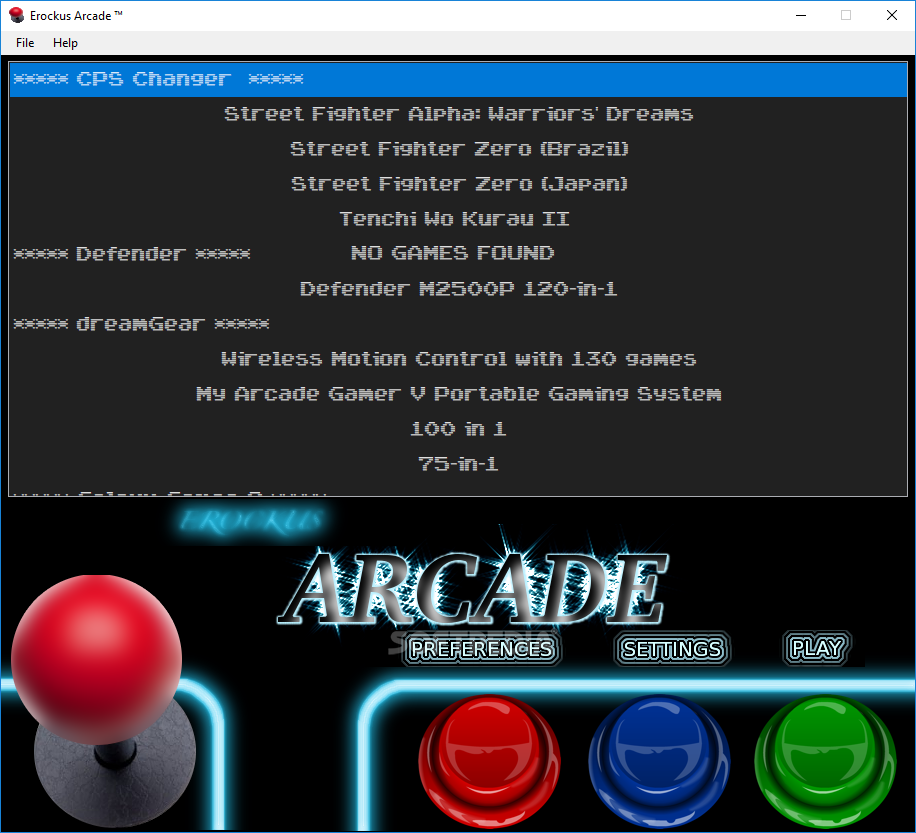Viewport: 916px width, 833px height.
Task: Click the blue arcade button
Action: (659, 761)
